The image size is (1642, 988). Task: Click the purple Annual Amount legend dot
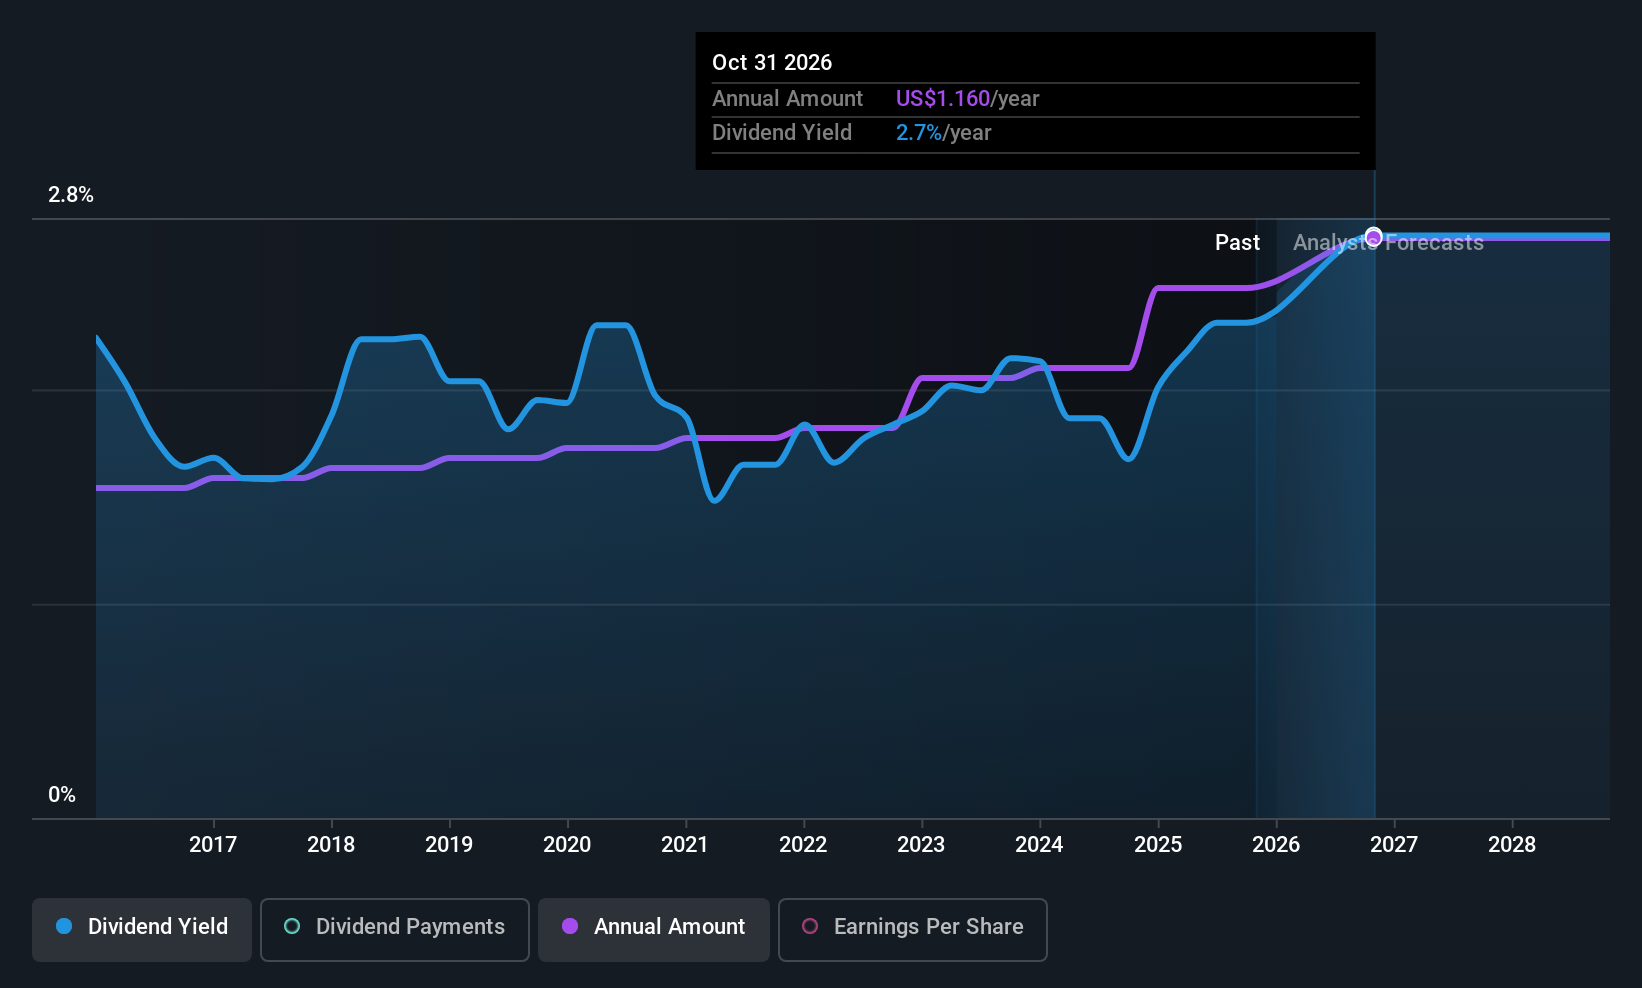[x=570, y=926]
